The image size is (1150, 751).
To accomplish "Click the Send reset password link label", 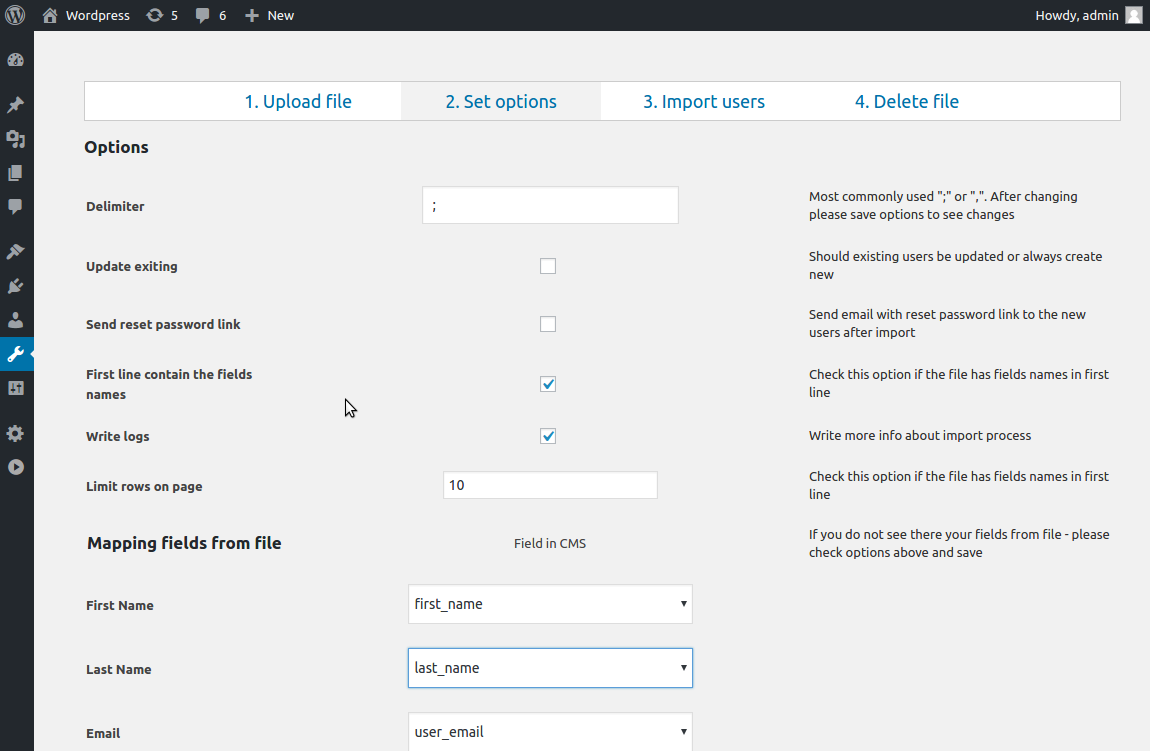I will 163,324.
